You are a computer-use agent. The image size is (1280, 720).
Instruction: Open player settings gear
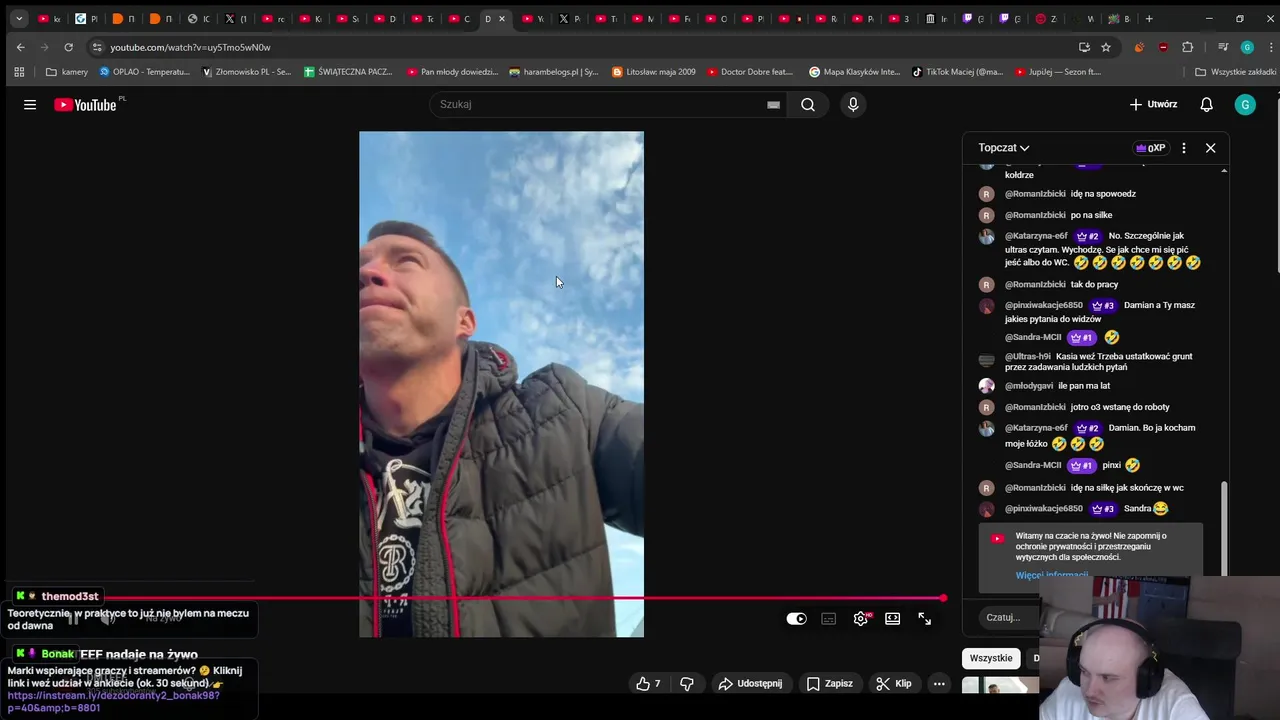coord(860,619)
